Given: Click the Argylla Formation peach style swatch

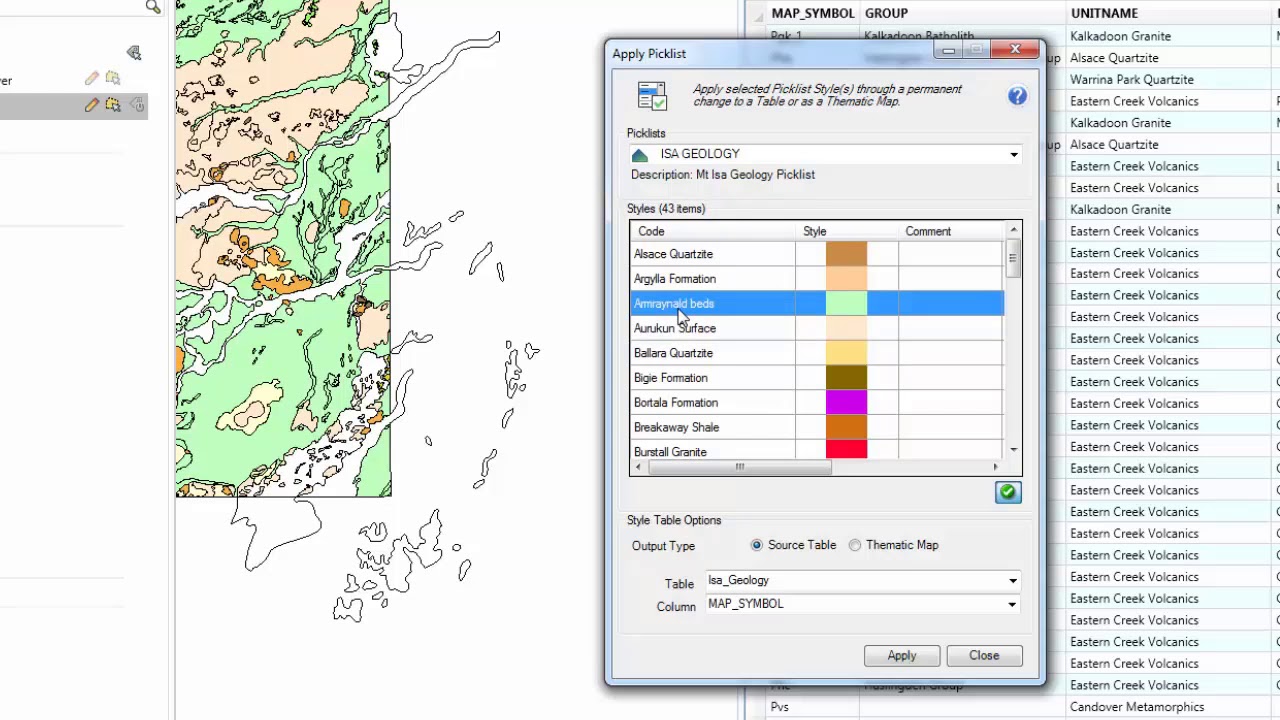Looking at the screenshot, I should 846,279.
